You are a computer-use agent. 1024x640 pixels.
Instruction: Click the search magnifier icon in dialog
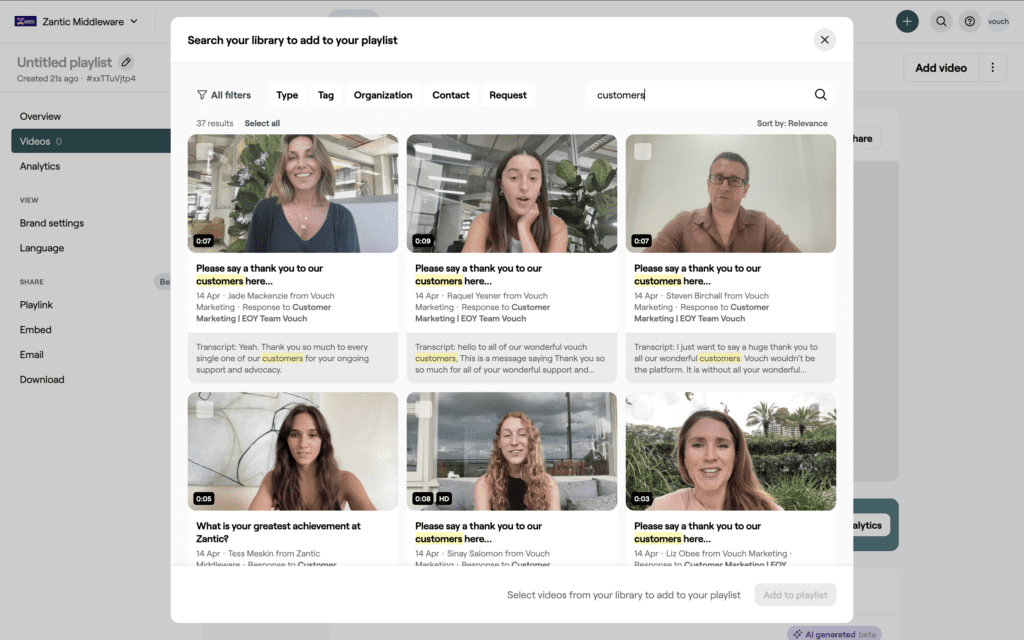coord(820,95)
